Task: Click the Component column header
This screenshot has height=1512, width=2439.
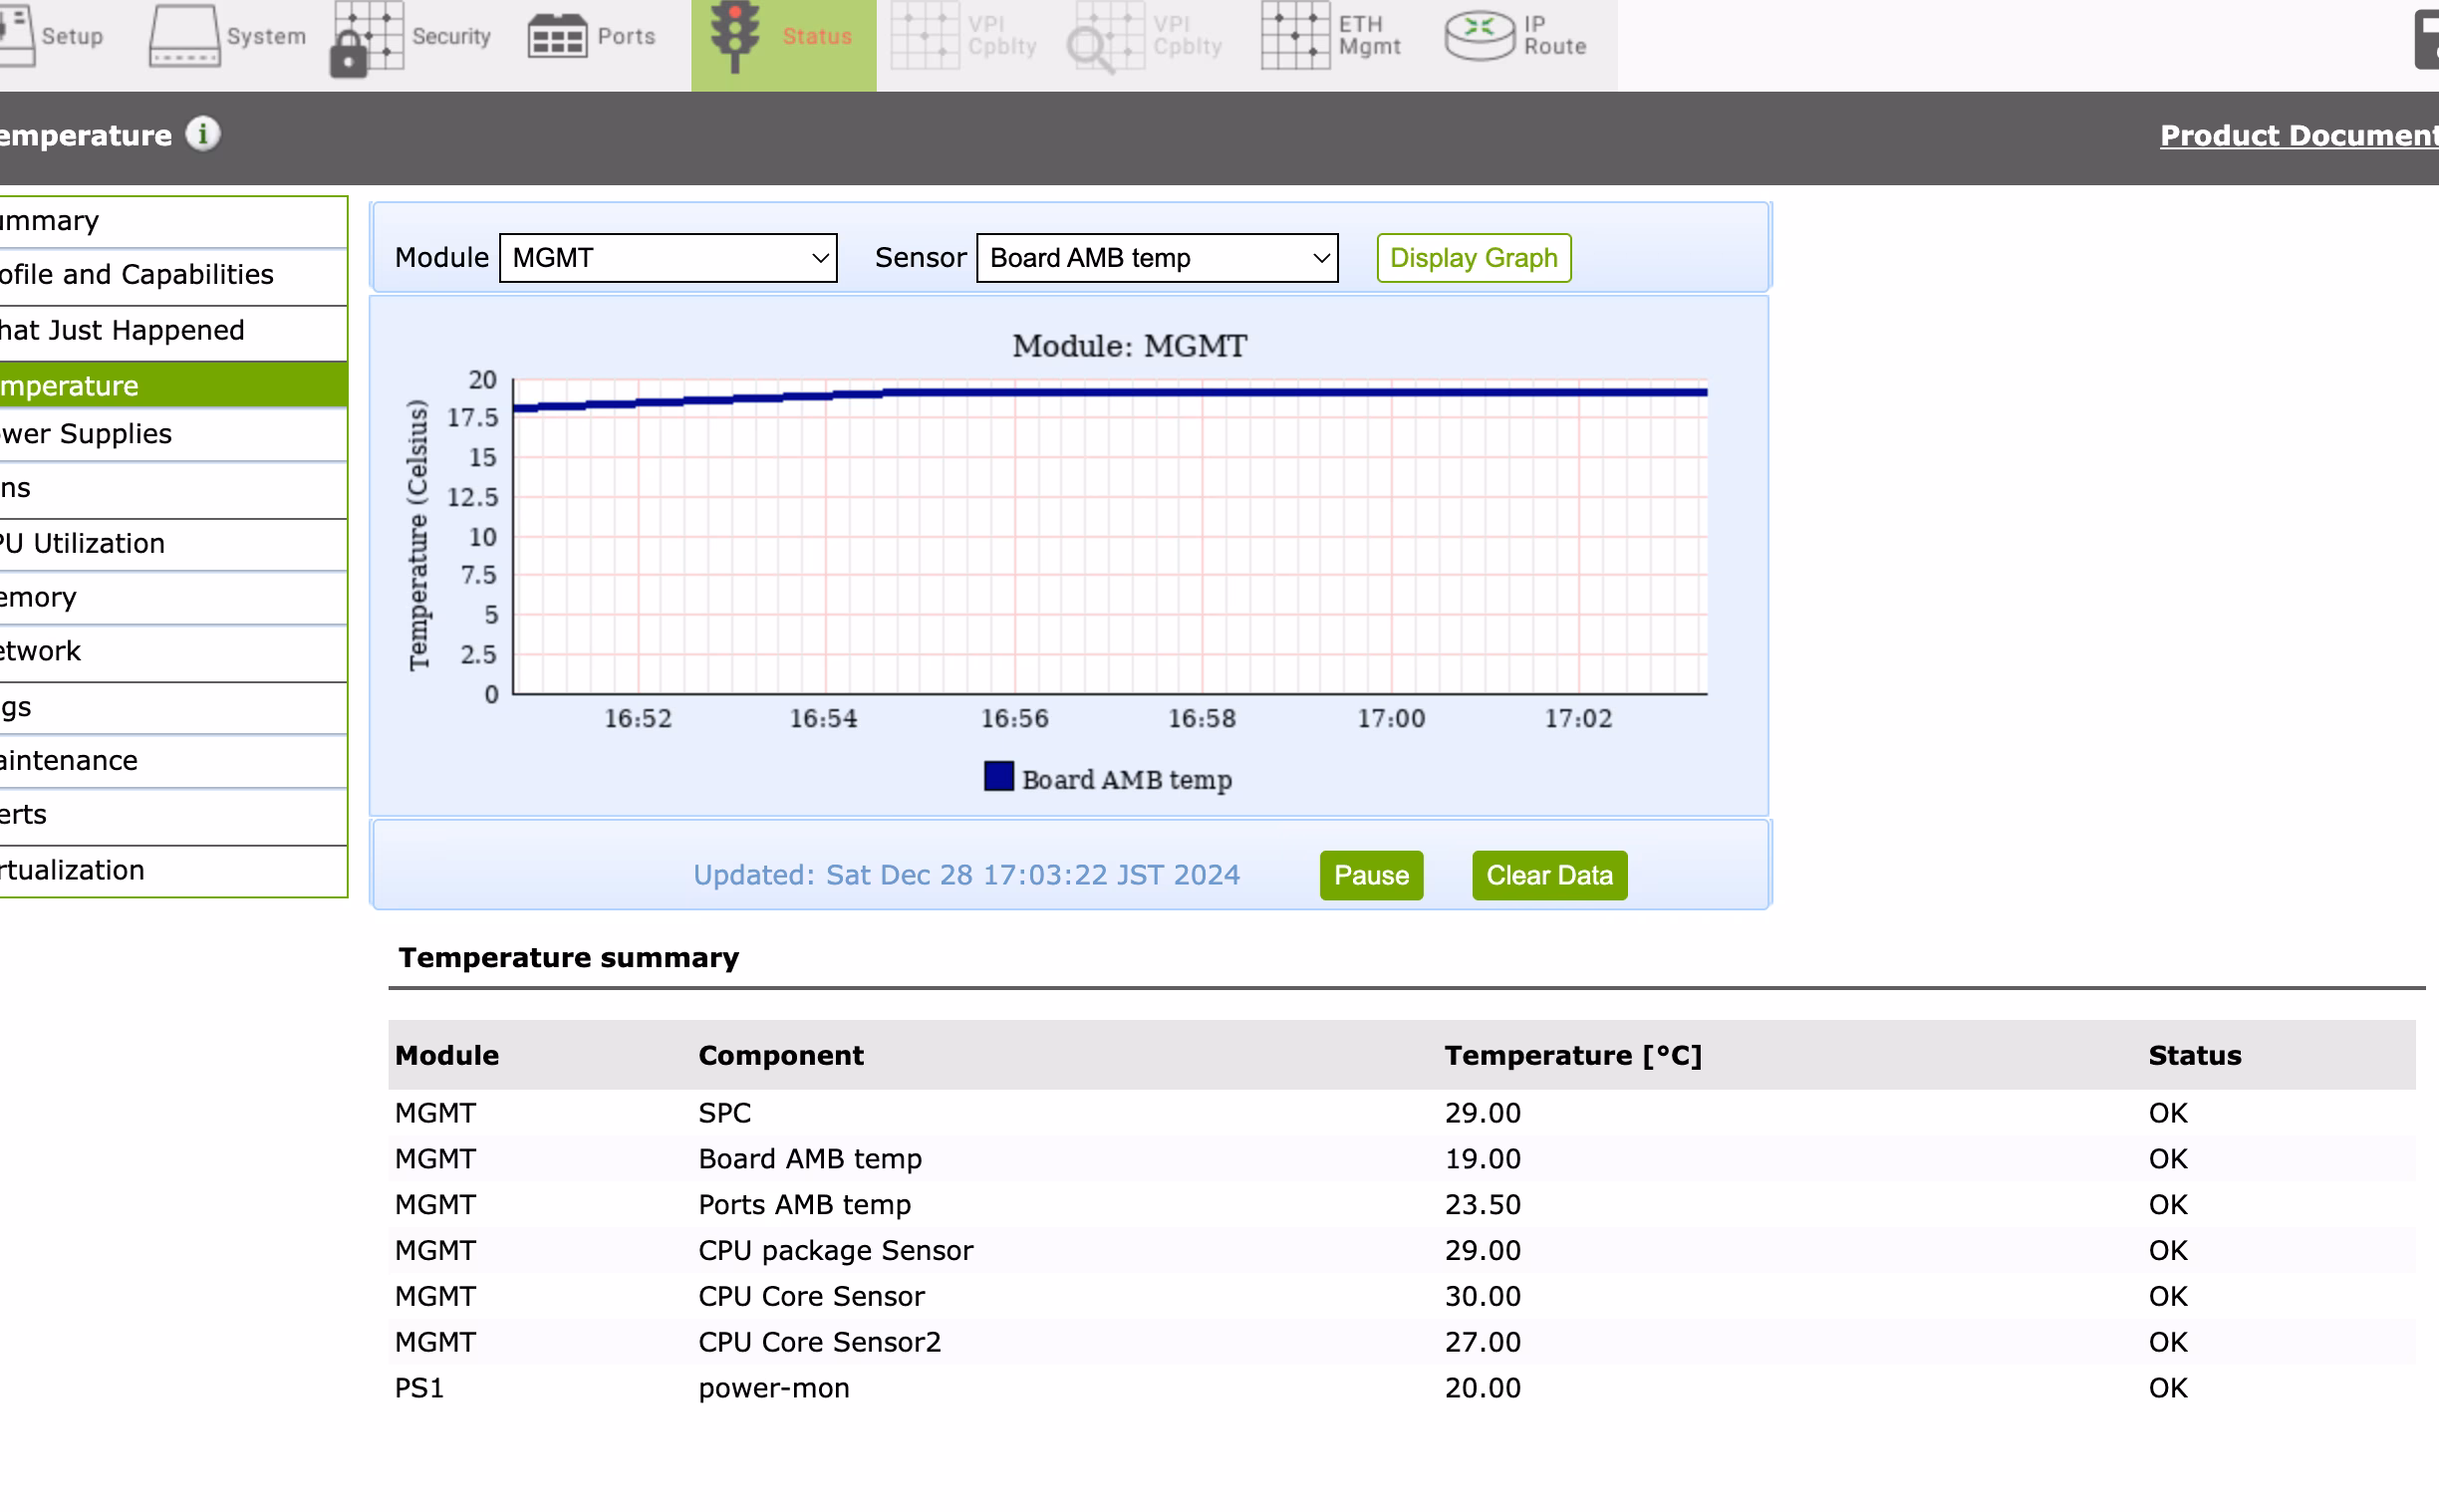Action: pyautogui.click(x=781, y=1055)
